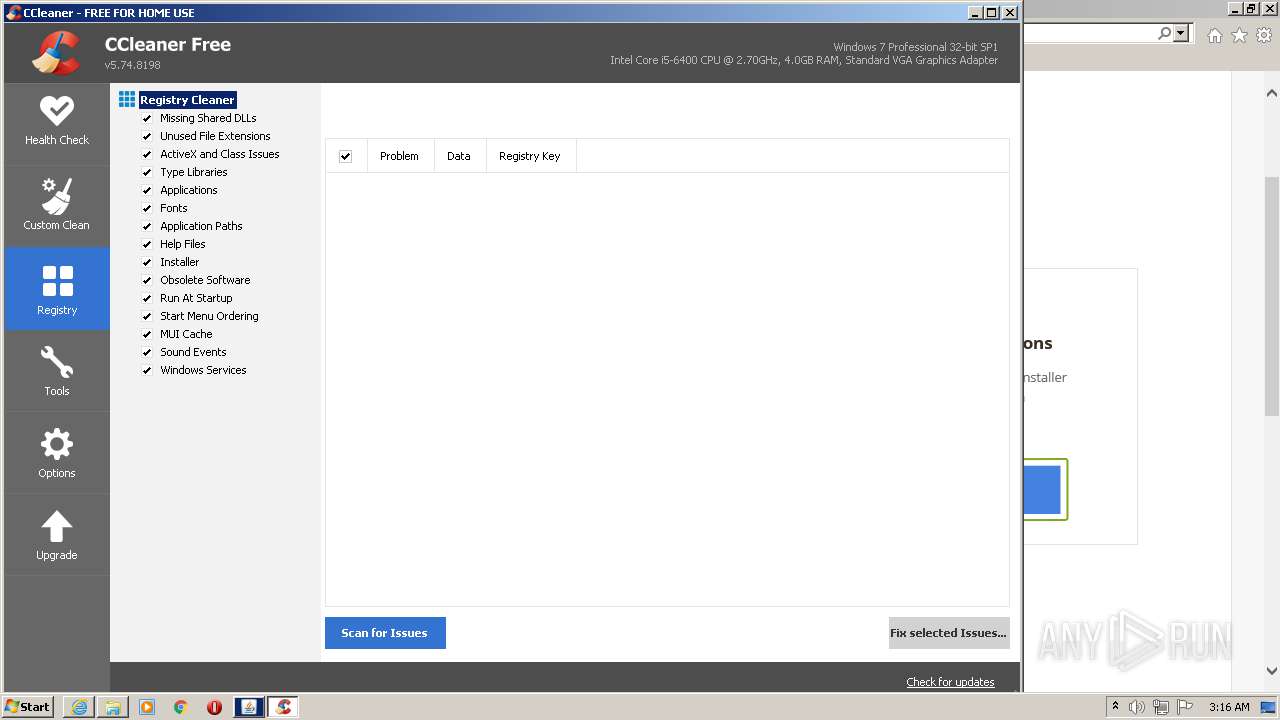Toggle Run At Startup checkbox
This screenshot has height=720, width=1280.
(x=147, y=298)
